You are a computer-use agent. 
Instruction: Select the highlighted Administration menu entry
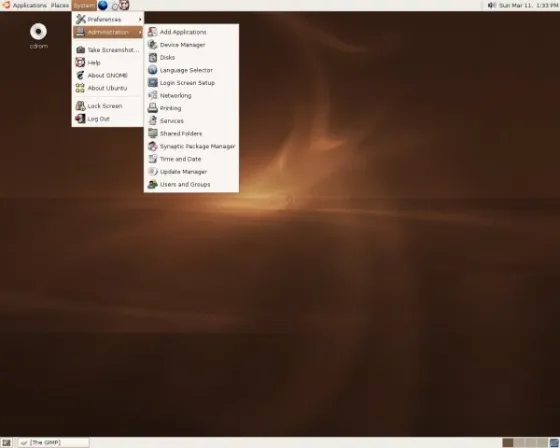coord(108,32)
